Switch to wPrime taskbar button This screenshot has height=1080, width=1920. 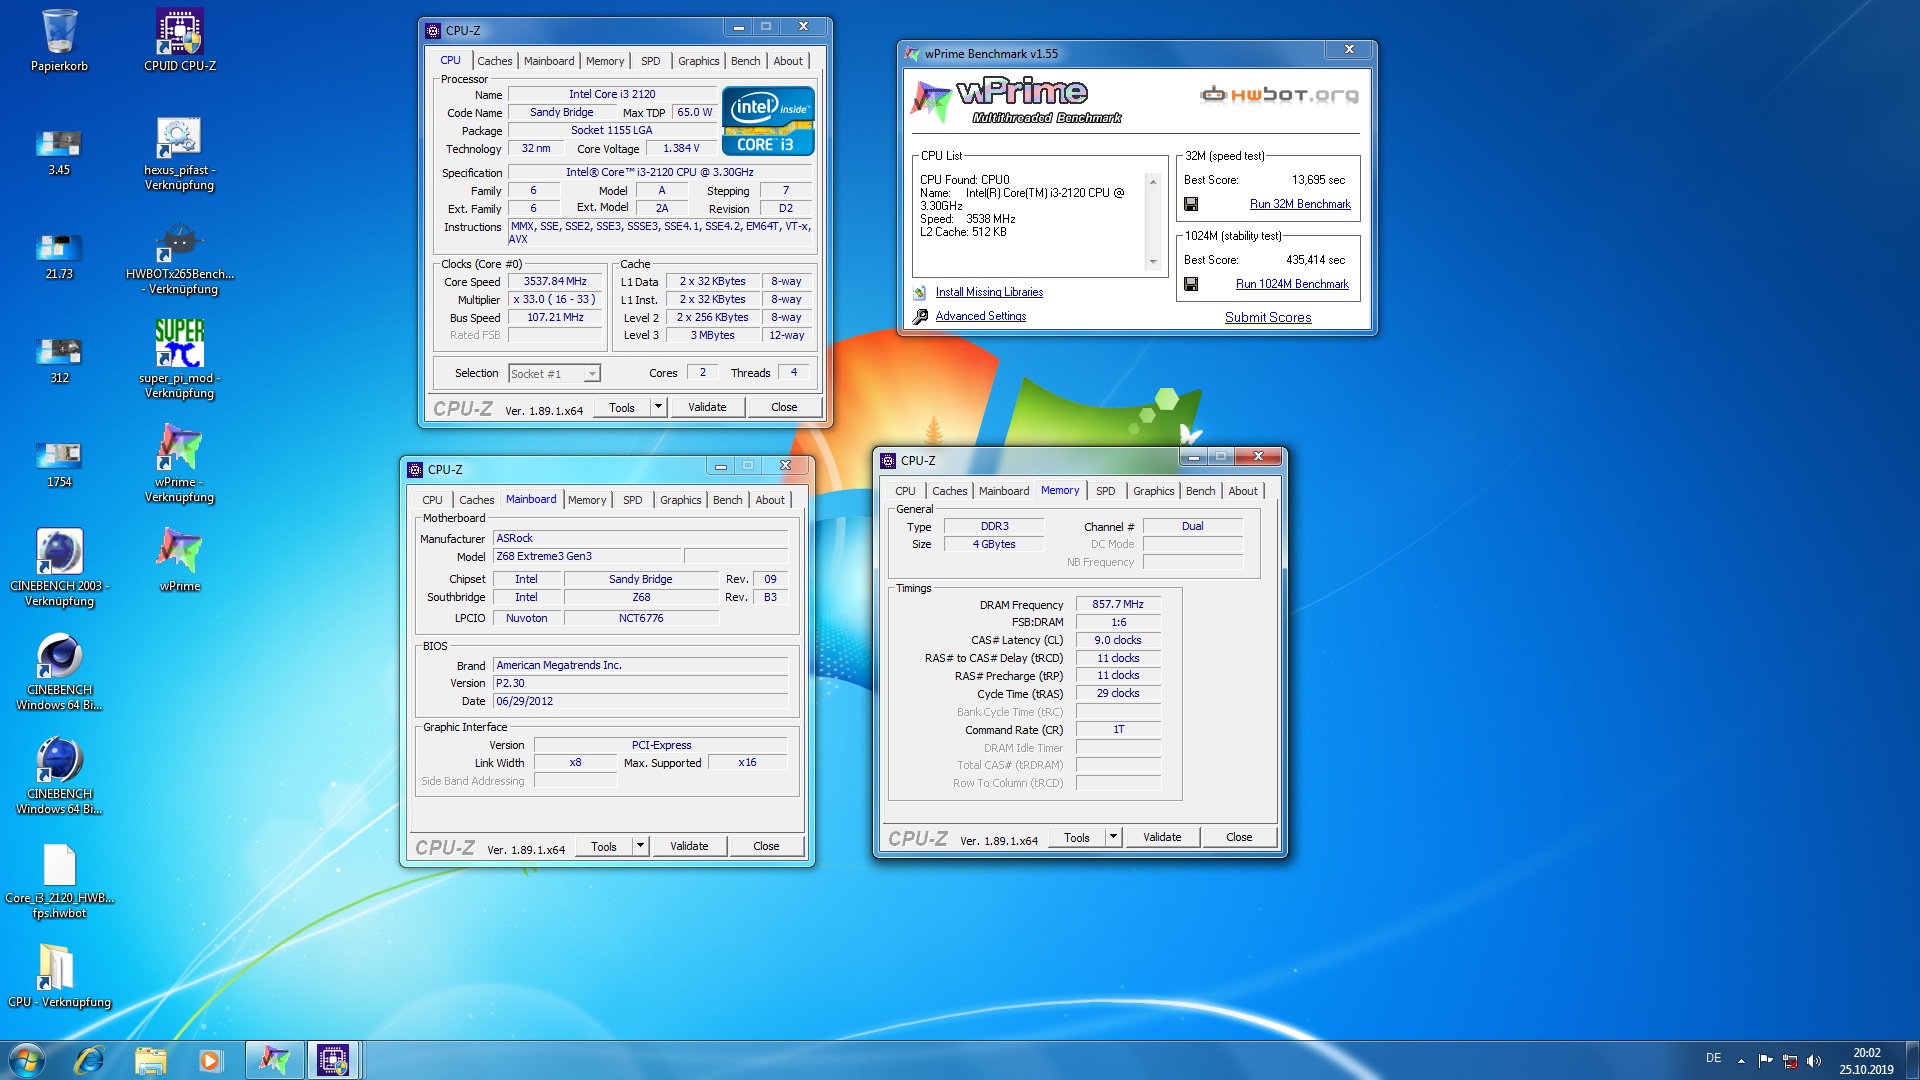(x=274, y=1060)
